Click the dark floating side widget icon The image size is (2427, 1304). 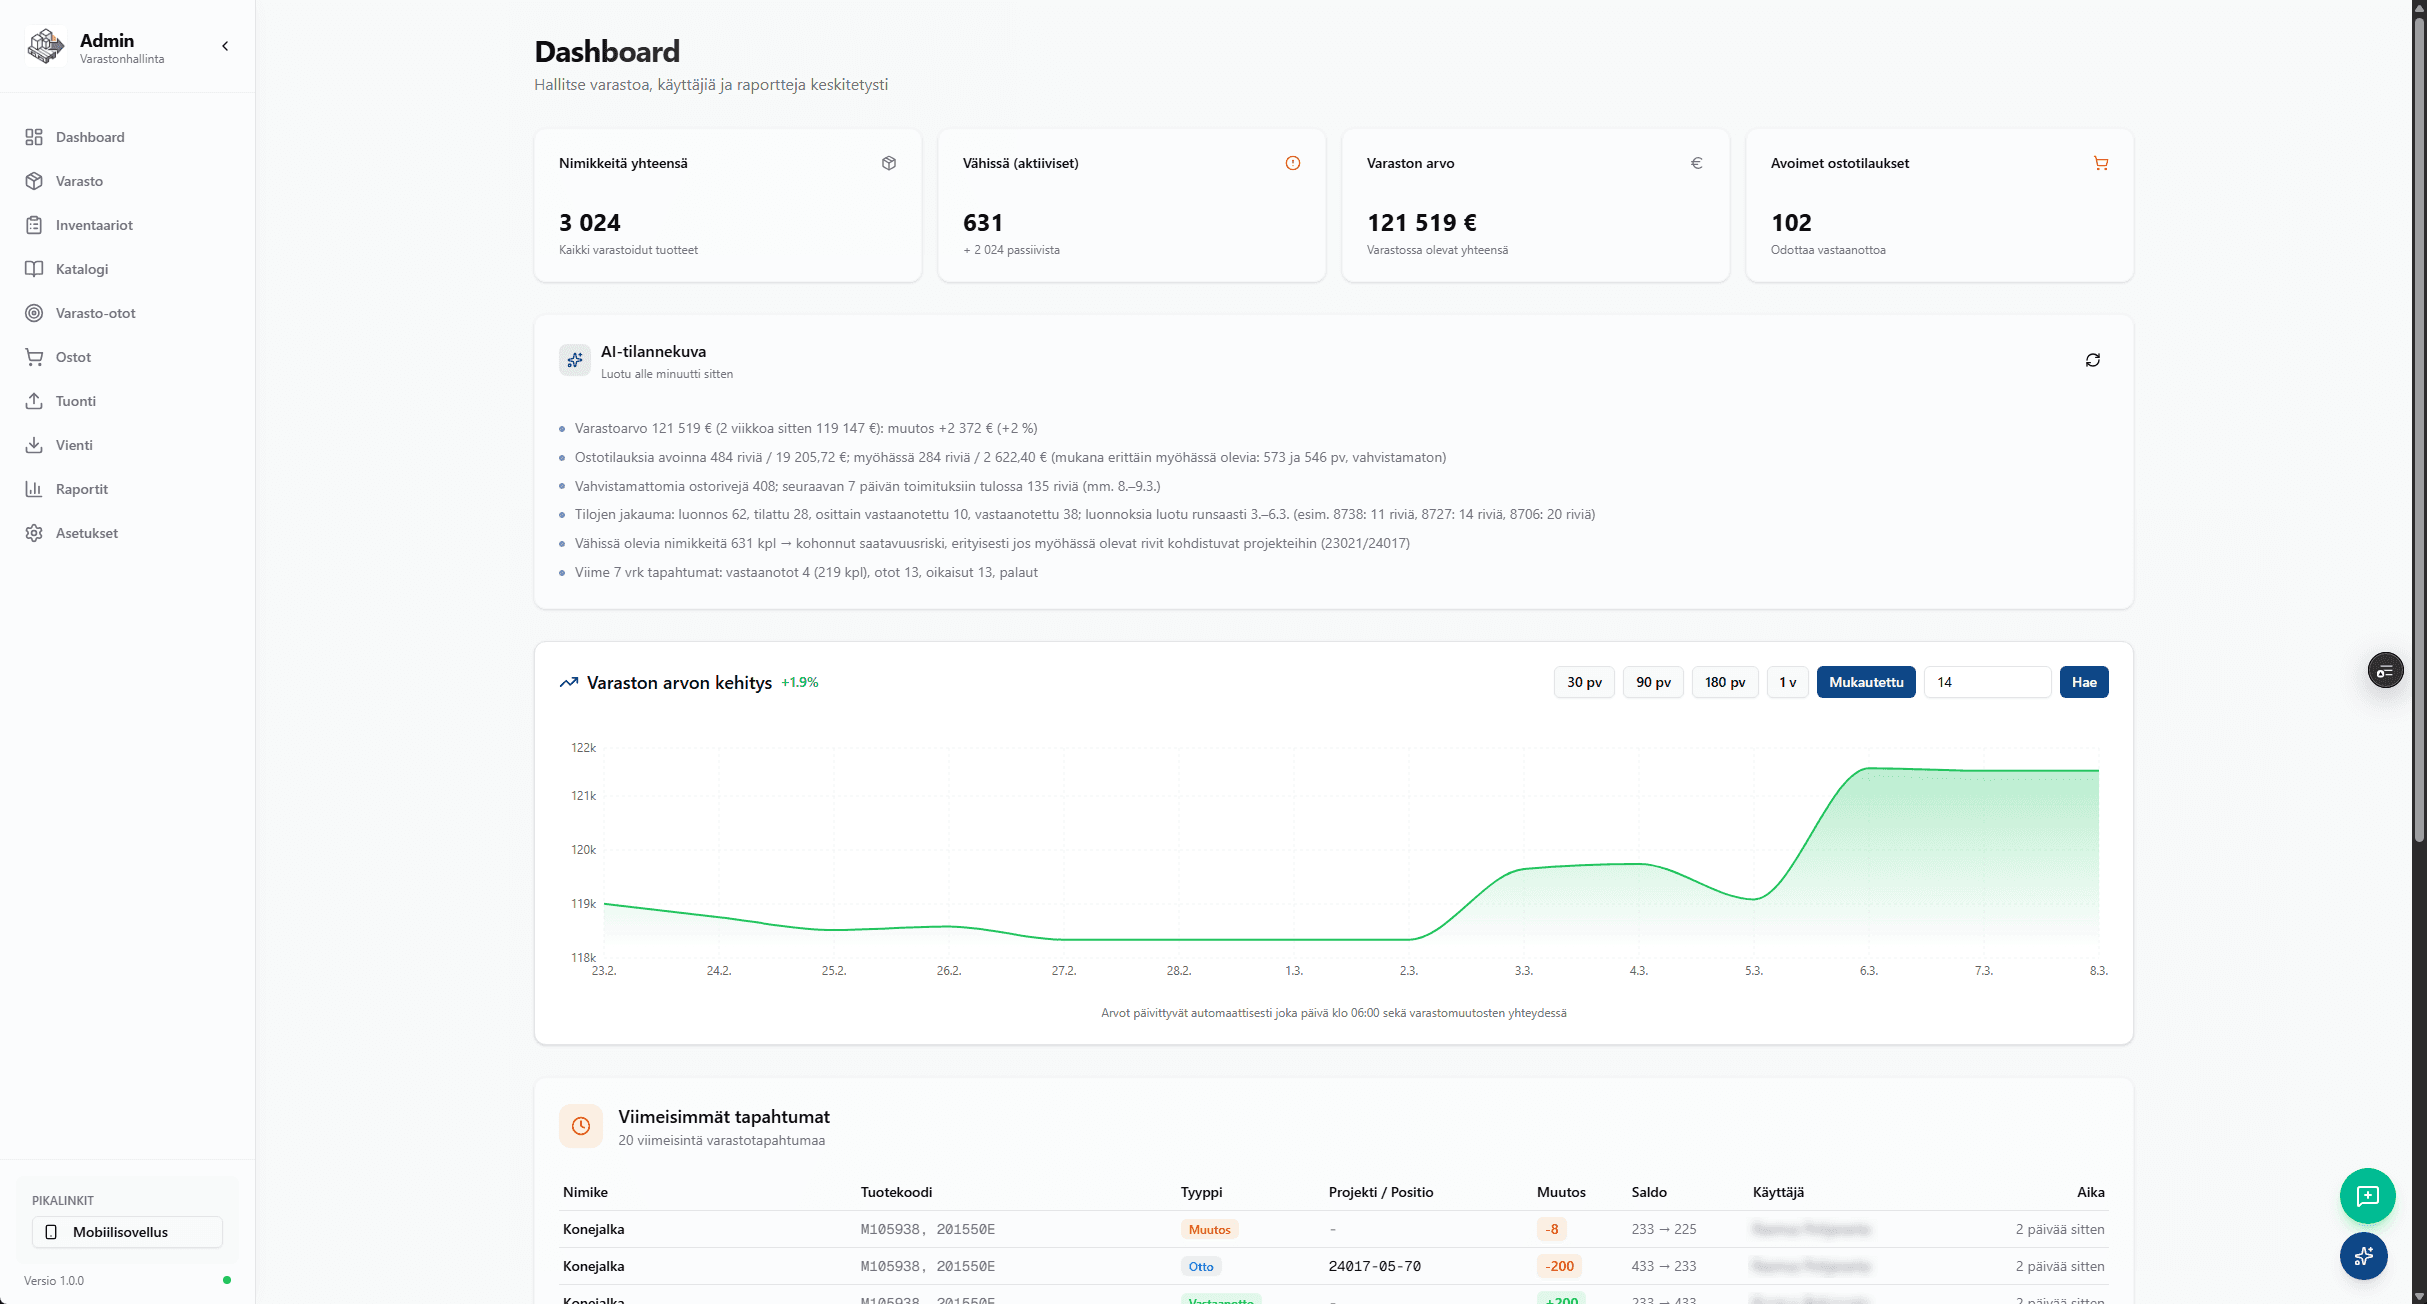tap(2385, 670)
